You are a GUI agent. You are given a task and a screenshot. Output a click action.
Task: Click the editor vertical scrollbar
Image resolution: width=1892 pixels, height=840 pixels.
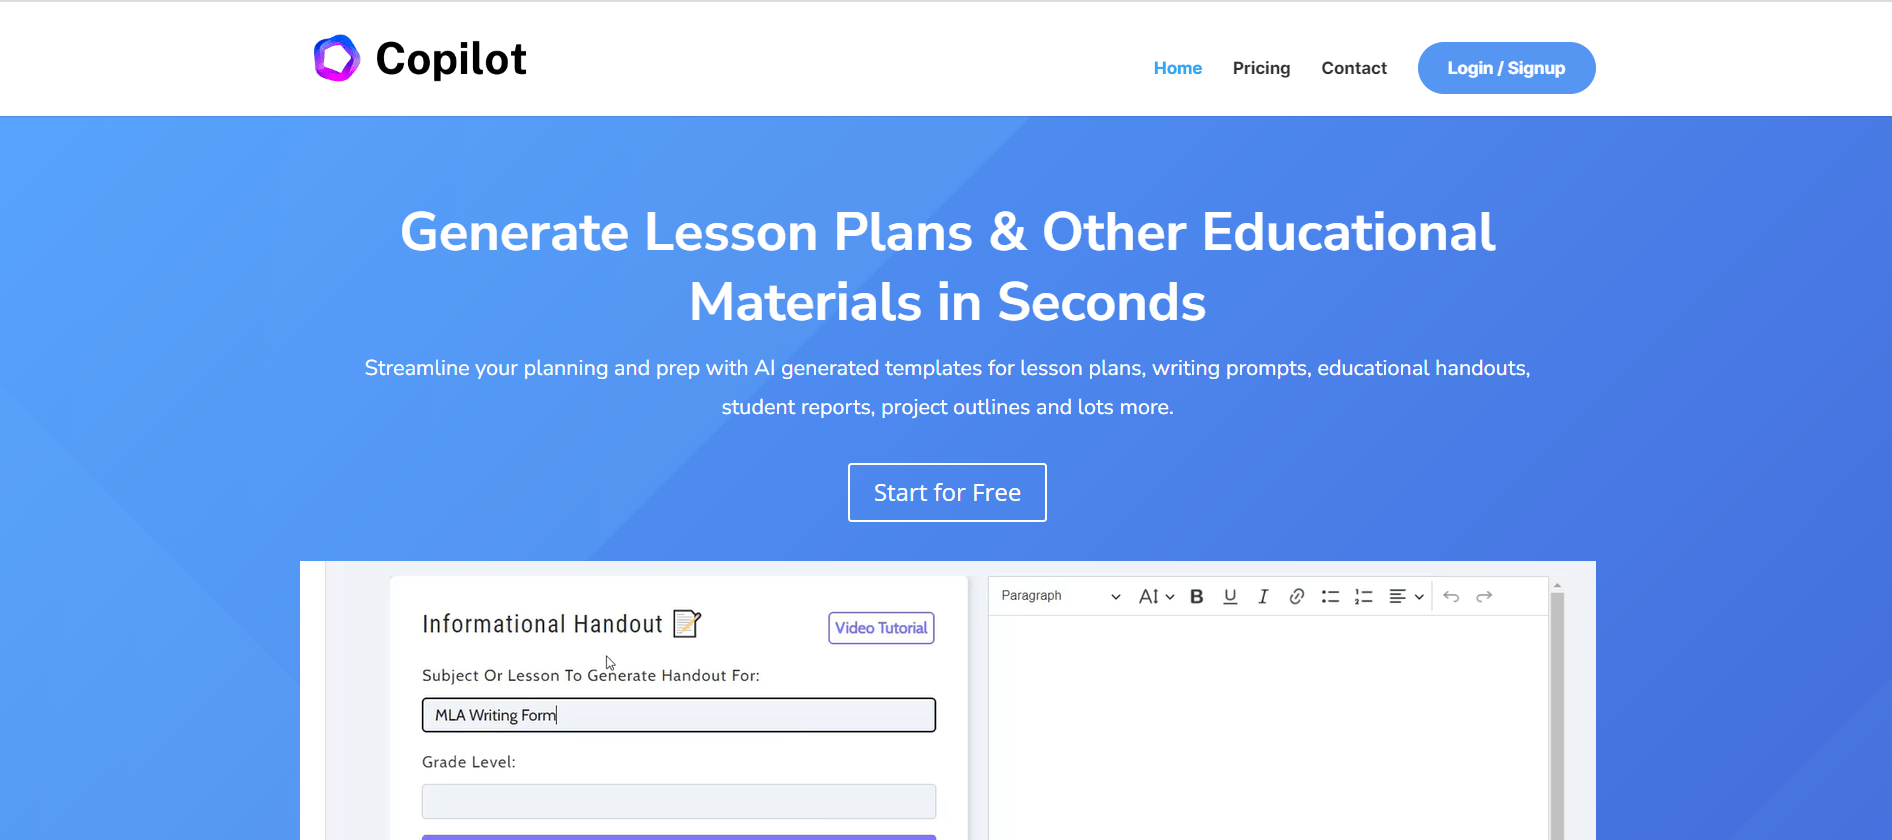(1557, 715)
